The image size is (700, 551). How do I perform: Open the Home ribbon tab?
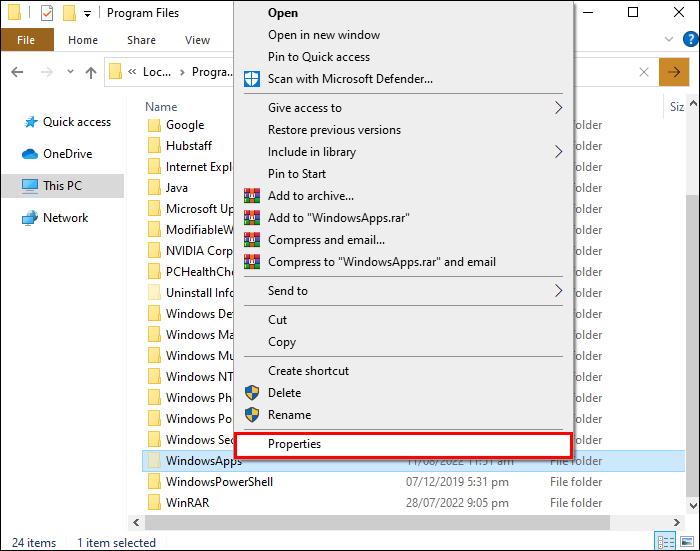pyautogui.click(x=83, y=40)
